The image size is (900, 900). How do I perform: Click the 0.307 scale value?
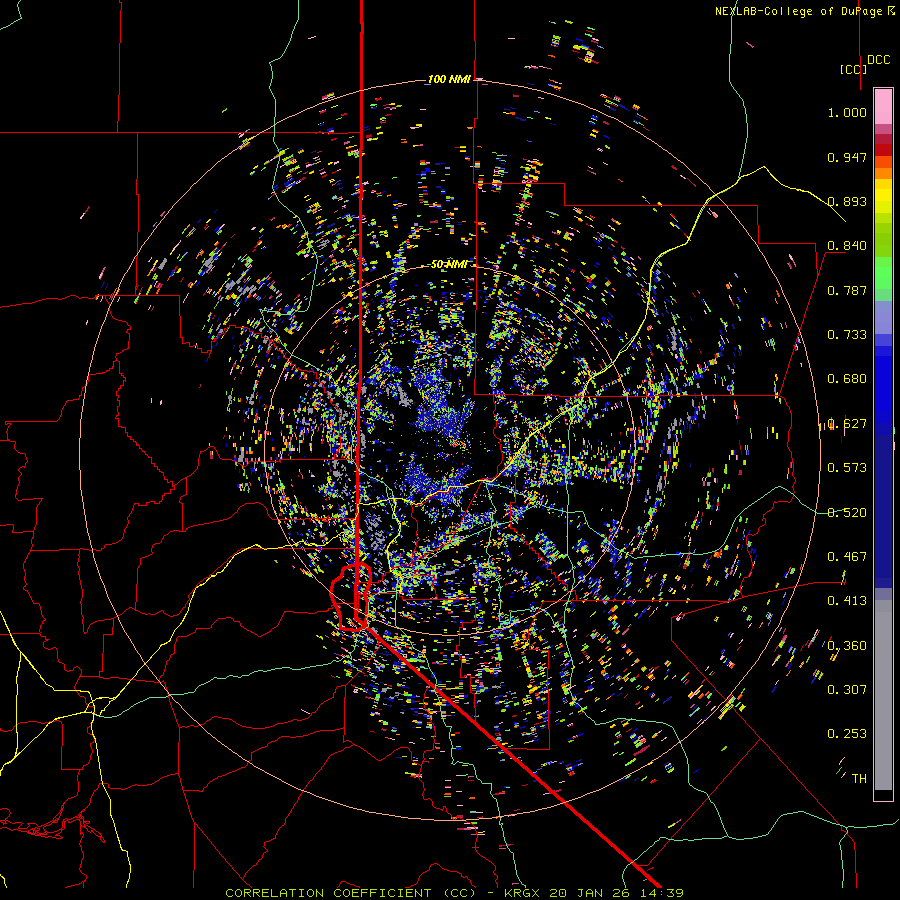(x=847, y=690)
